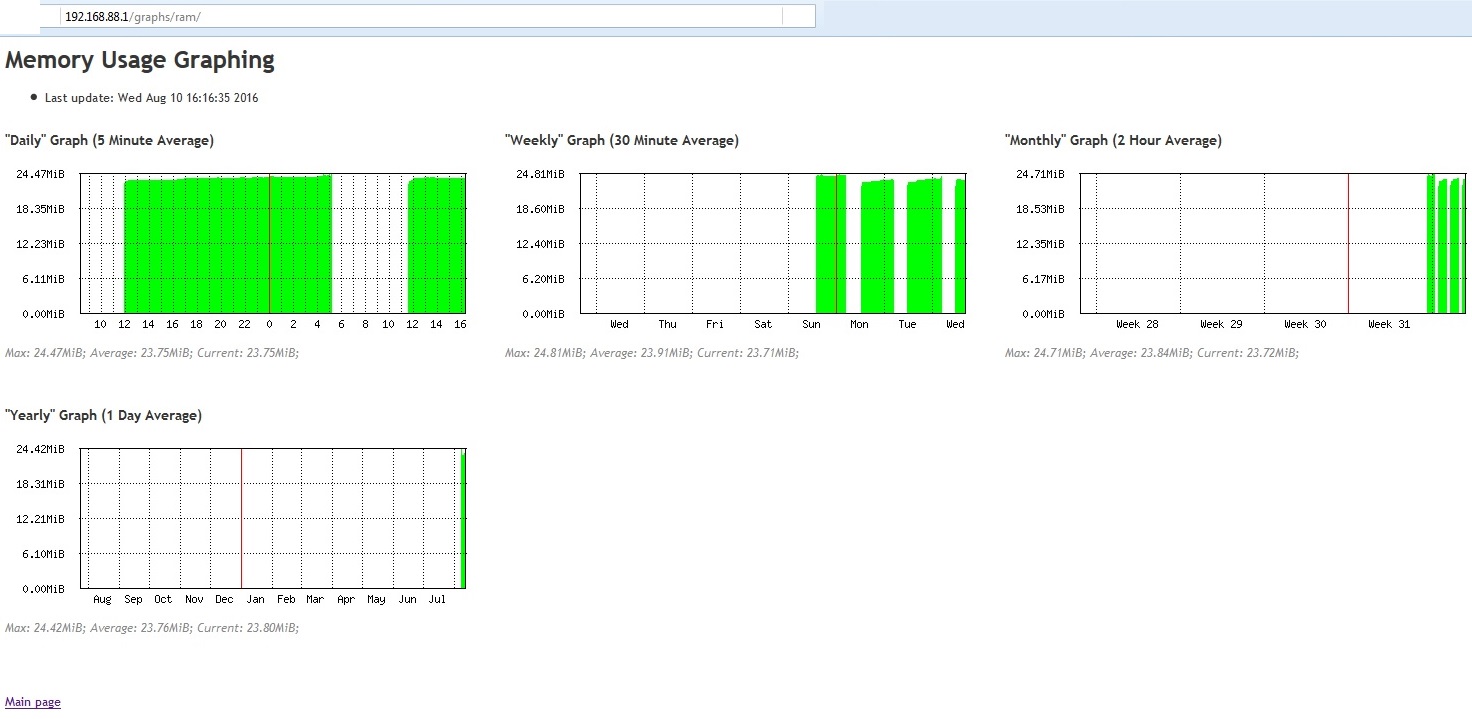Screen dimensions: 1472x719
Task: Click the Sun label on Weekly graph axis
Action: 811,324
